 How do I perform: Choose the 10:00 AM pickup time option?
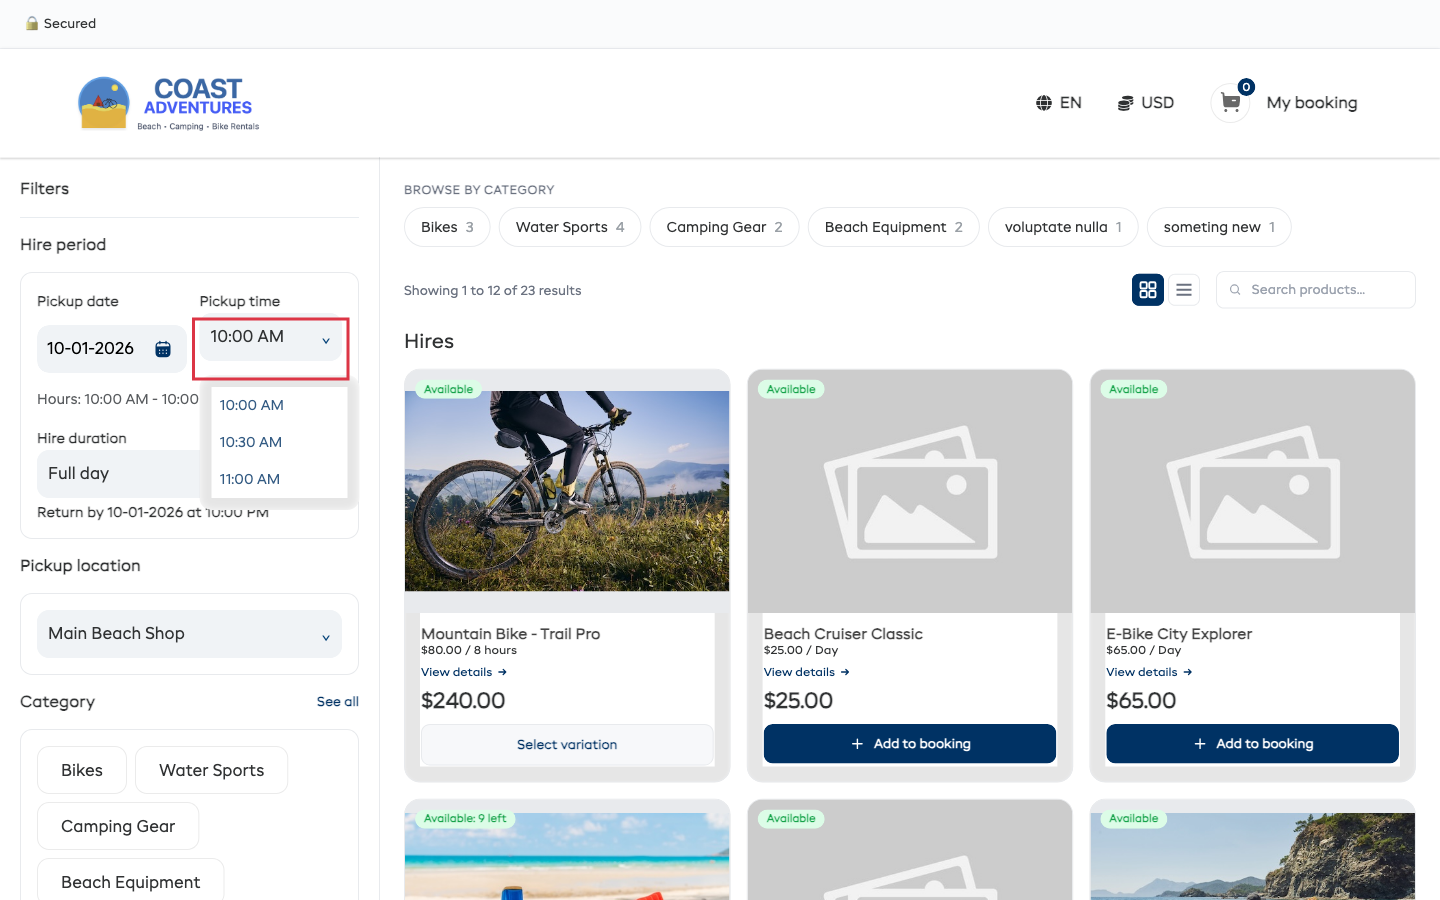pos(280,405)
